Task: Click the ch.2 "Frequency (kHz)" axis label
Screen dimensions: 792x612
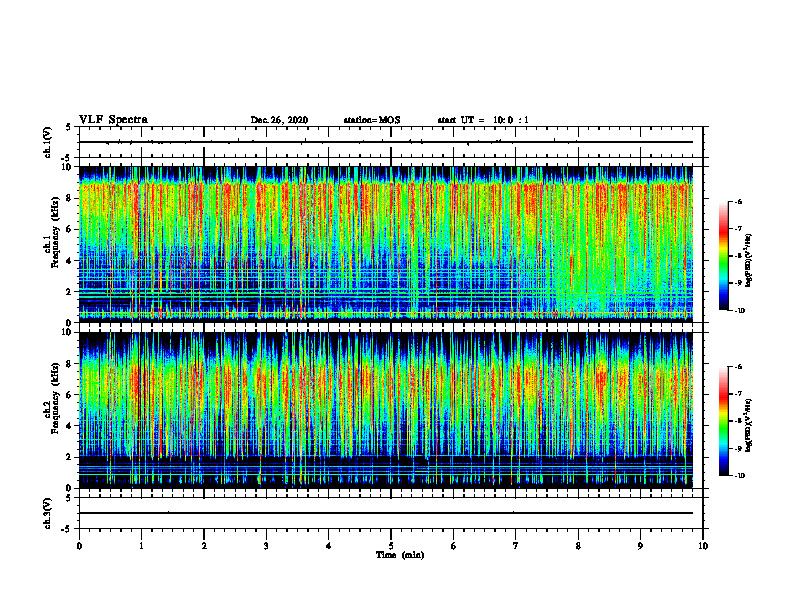Action: 55,398
